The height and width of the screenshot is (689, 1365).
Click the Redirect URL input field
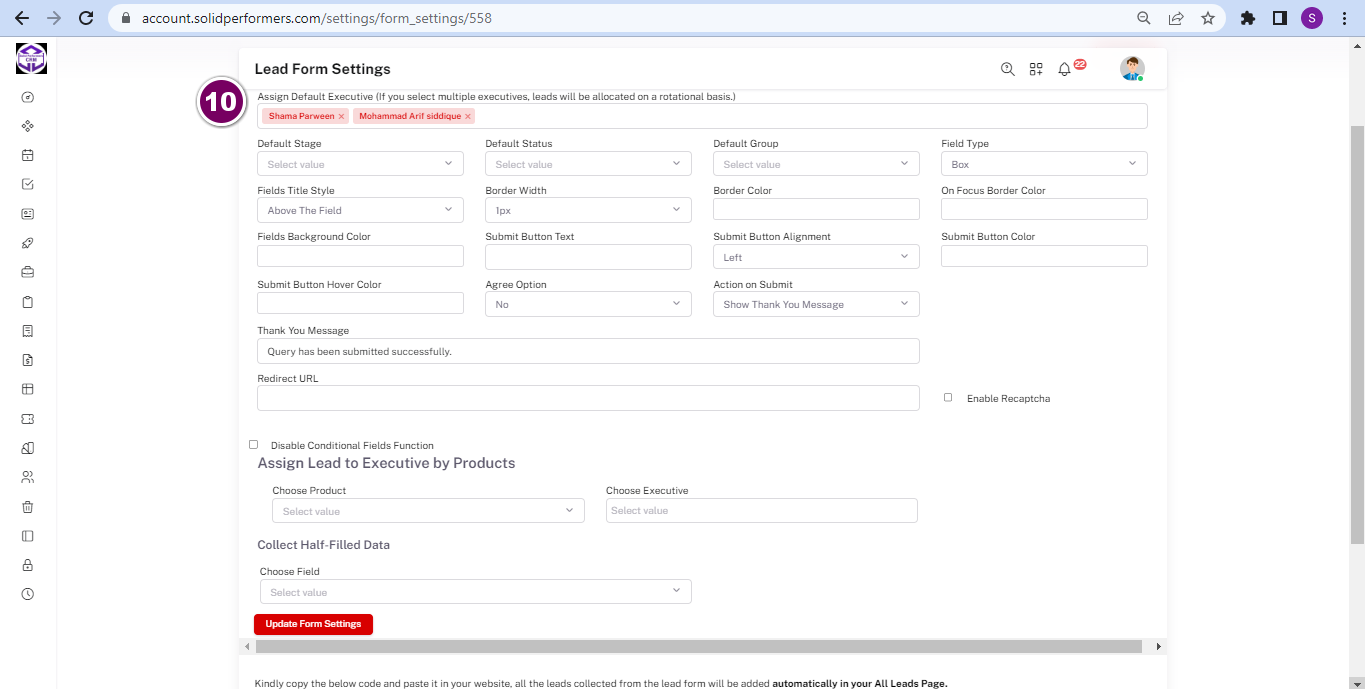point(588,398)
